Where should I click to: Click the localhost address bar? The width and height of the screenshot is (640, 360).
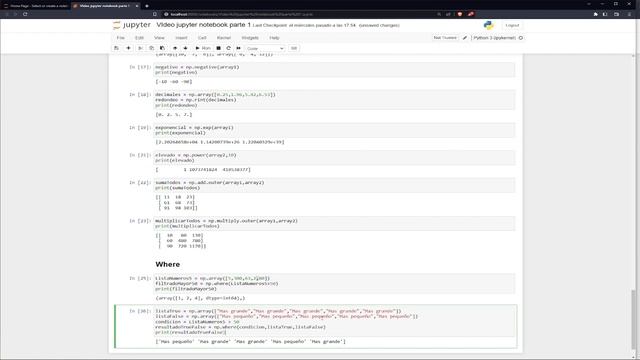pos(298,14)
